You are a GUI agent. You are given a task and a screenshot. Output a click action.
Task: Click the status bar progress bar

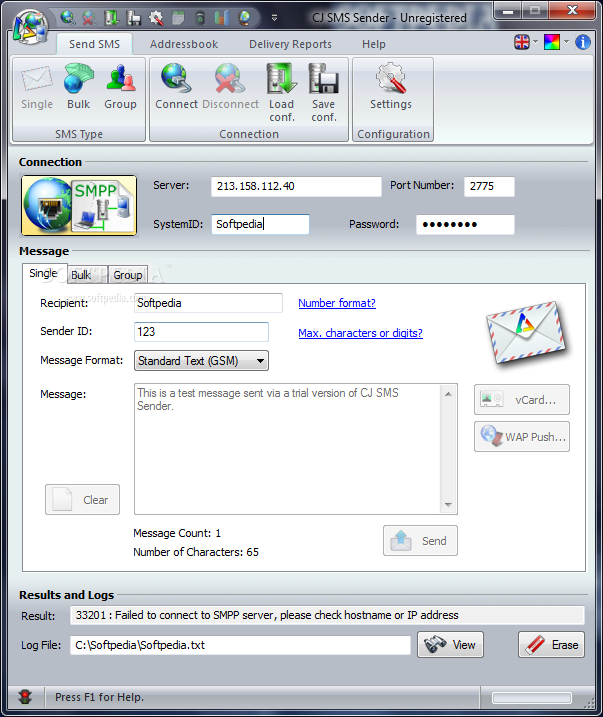532,697
